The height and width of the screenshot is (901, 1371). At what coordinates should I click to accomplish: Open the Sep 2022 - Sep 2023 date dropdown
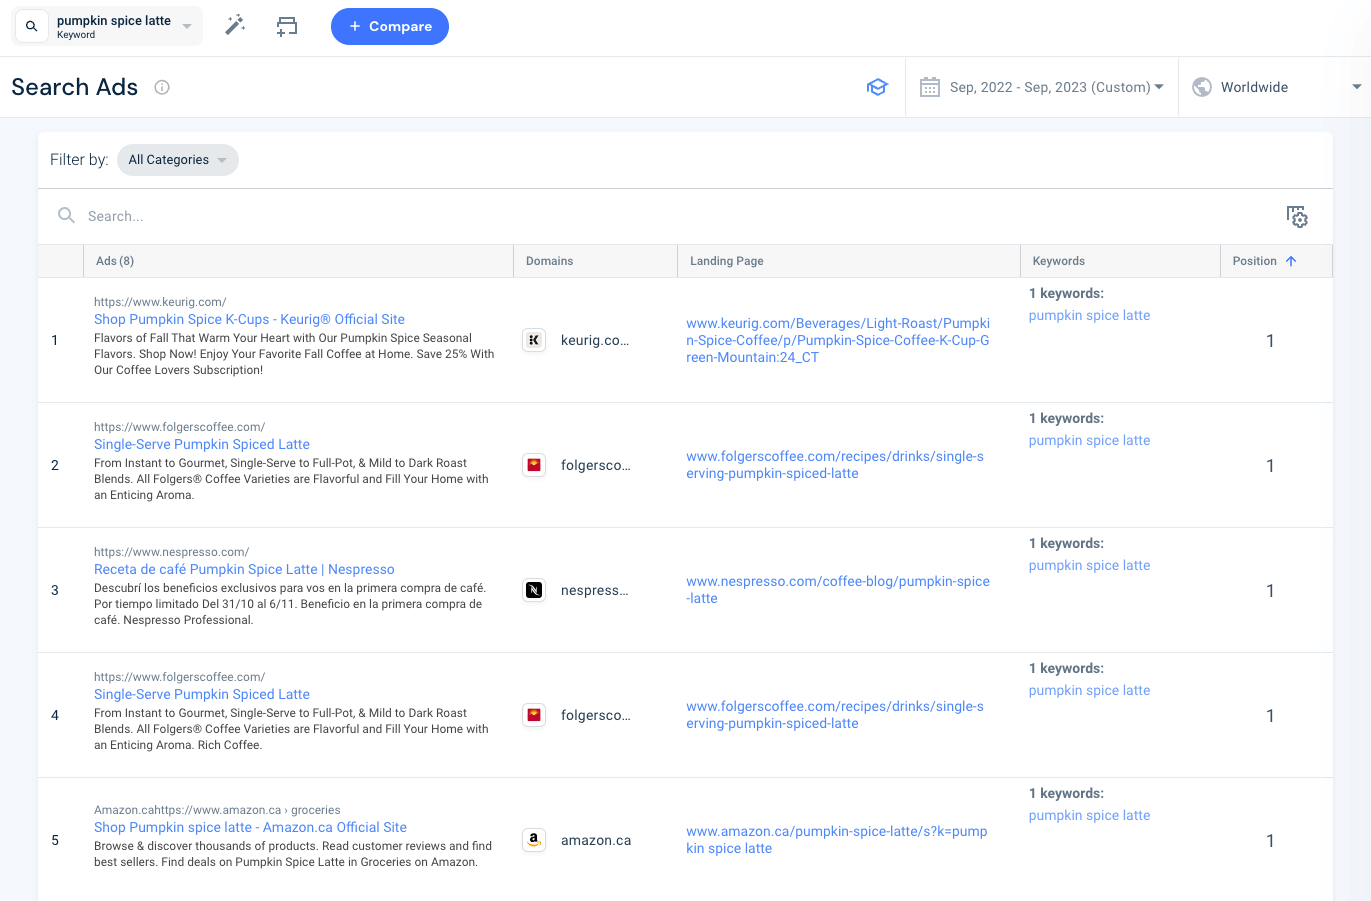click(x=1057, y=87)
